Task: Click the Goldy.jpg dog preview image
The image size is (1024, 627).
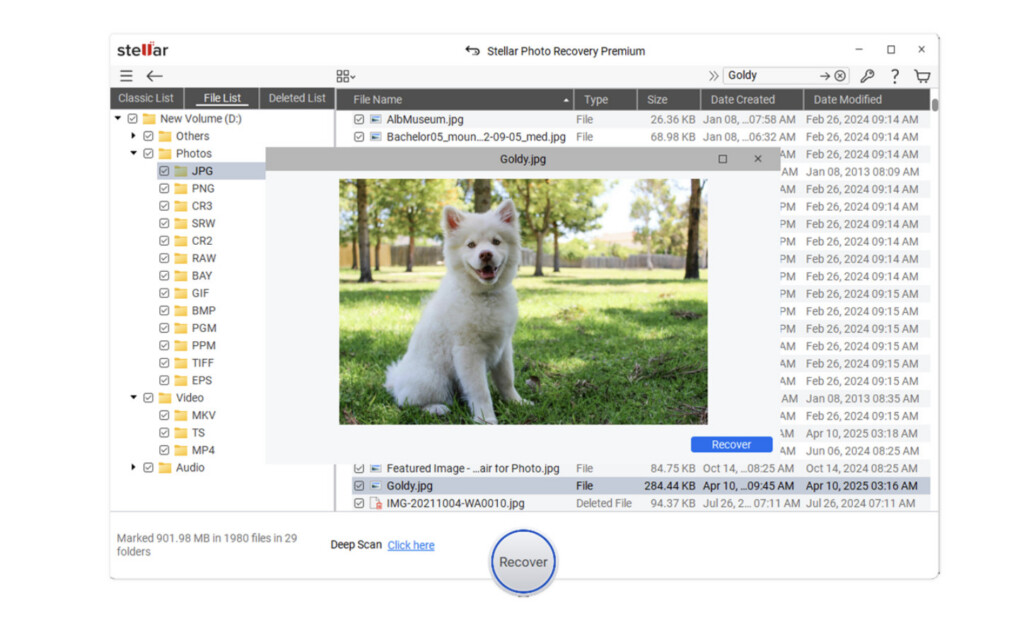Action: point(523,301)
